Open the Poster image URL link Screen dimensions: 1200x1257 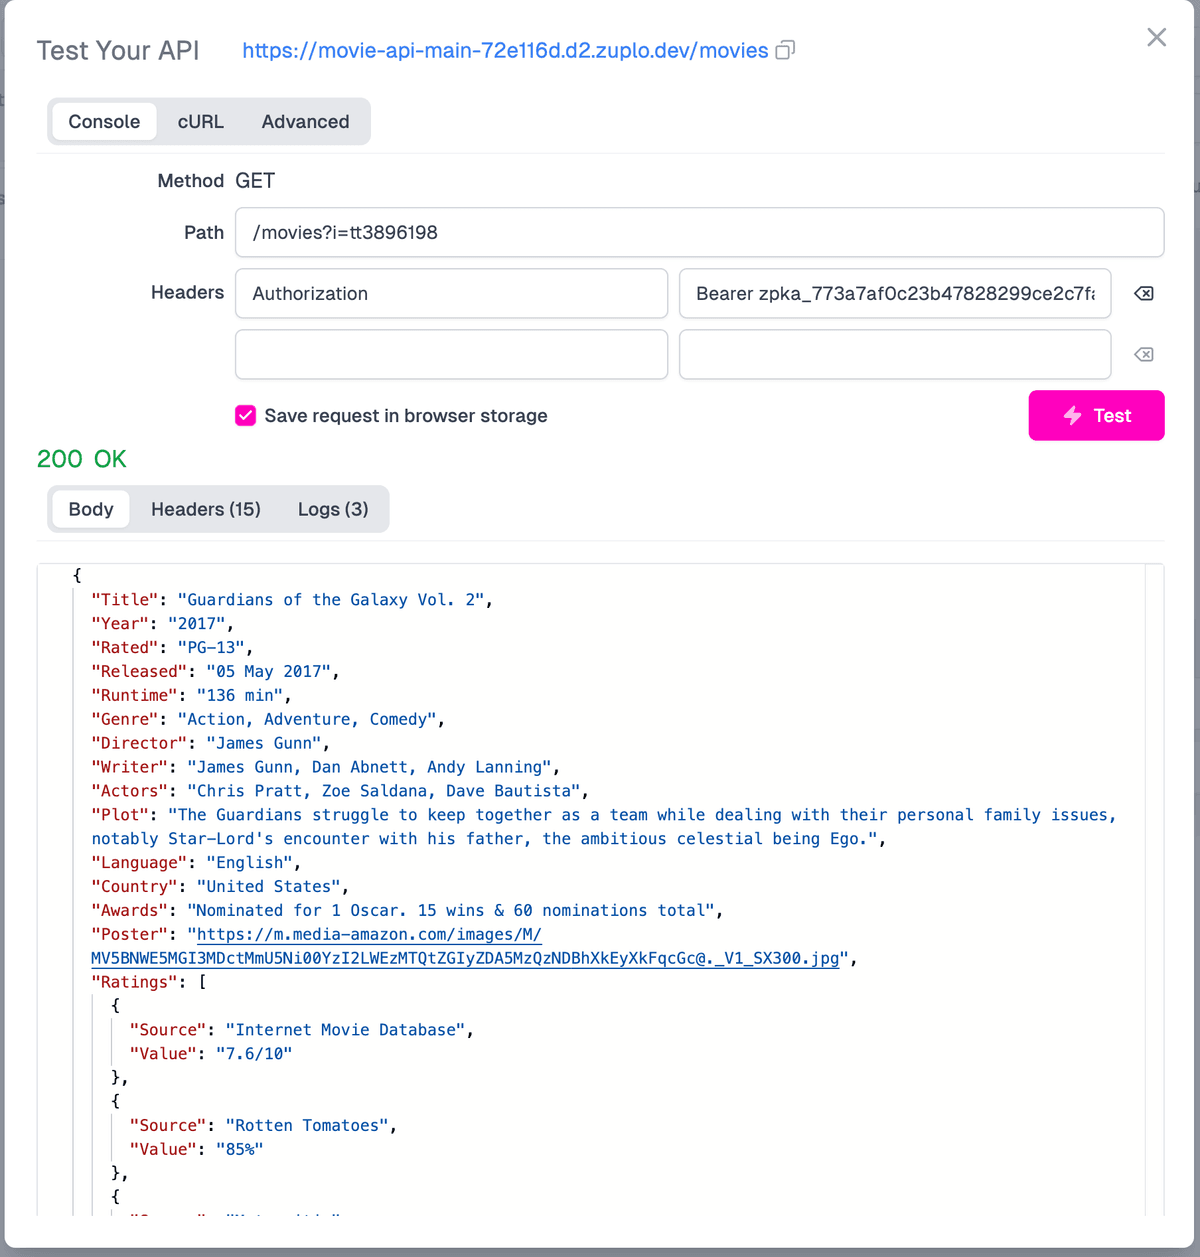pyautogui.click(x=465, y=958)
